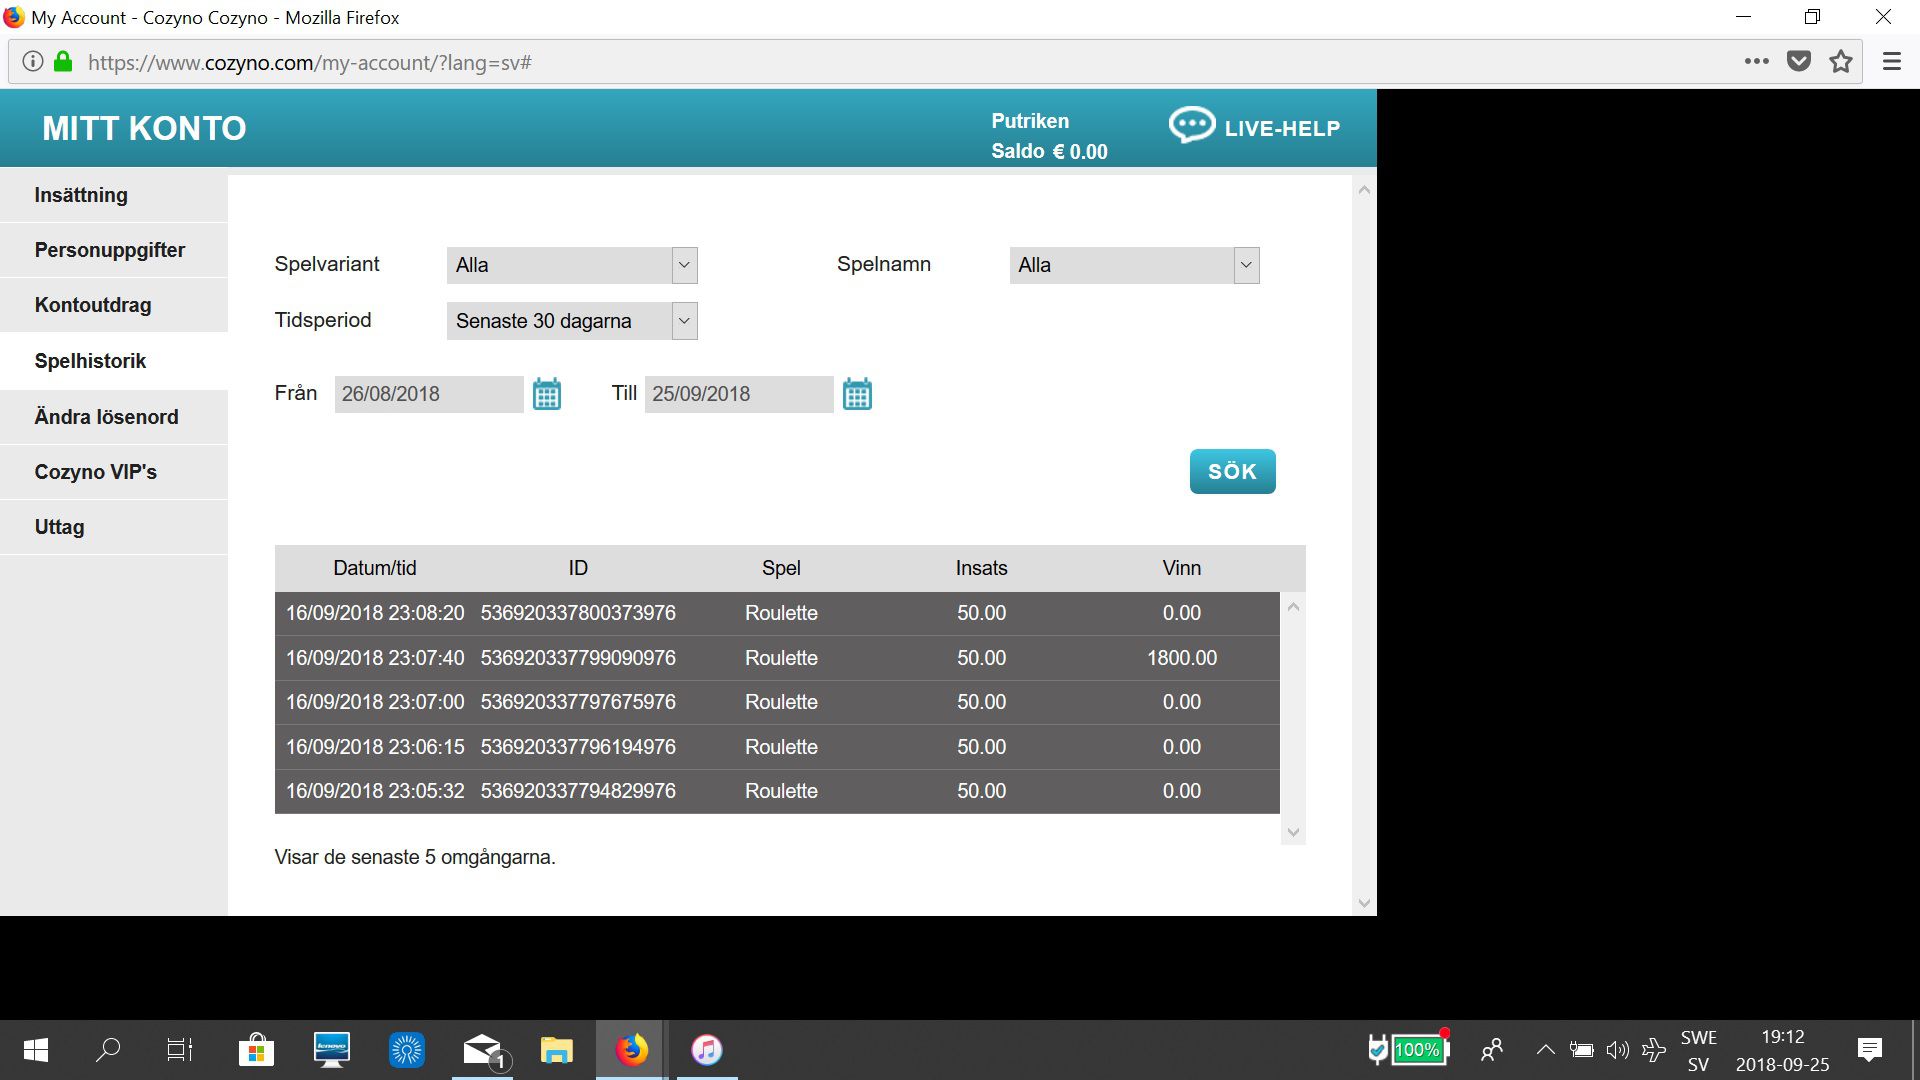The image size is (1920, 1080).
Task: Open Uttag withdrawal section
Action: (x=114, y=527)
